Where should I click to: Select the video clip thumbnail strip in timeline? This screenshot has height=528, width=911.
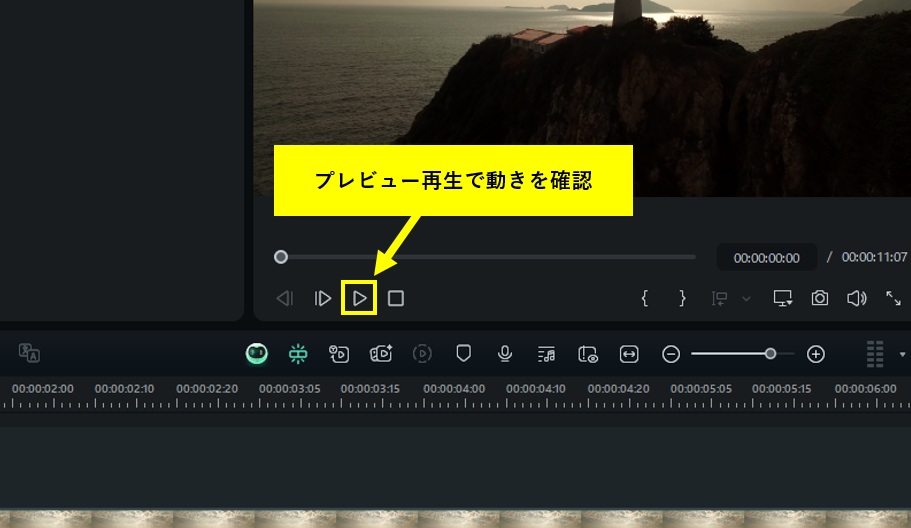point(456,519)
